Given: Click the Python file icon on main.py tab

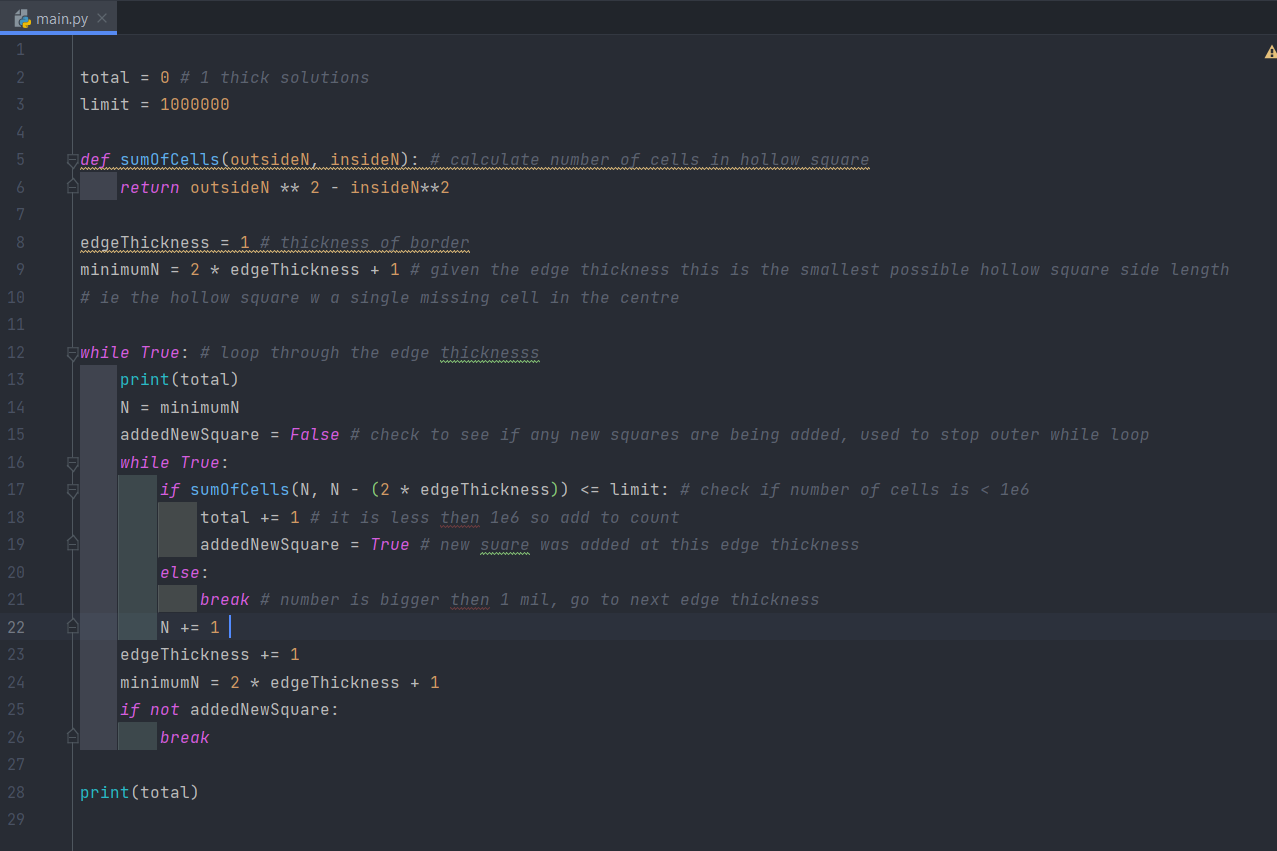Looking at the screenshot, I should click(x=22, y=18).
